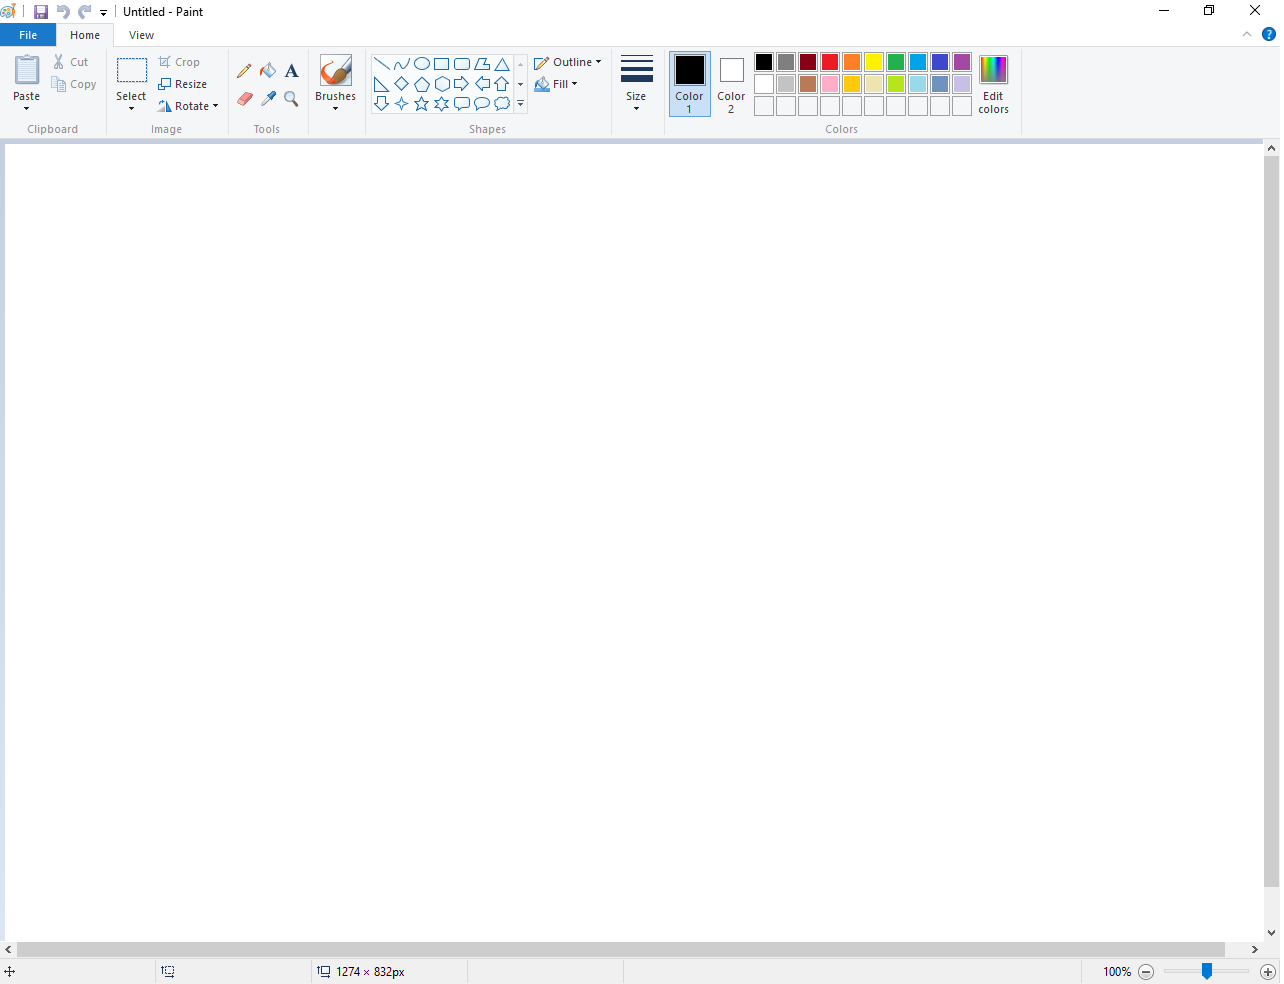Viewport: 1284px width, 984px height.
Task: Open the Customize Quick Access Toolbar arrow
Action: pyautogui.click(x=103, y=13)
